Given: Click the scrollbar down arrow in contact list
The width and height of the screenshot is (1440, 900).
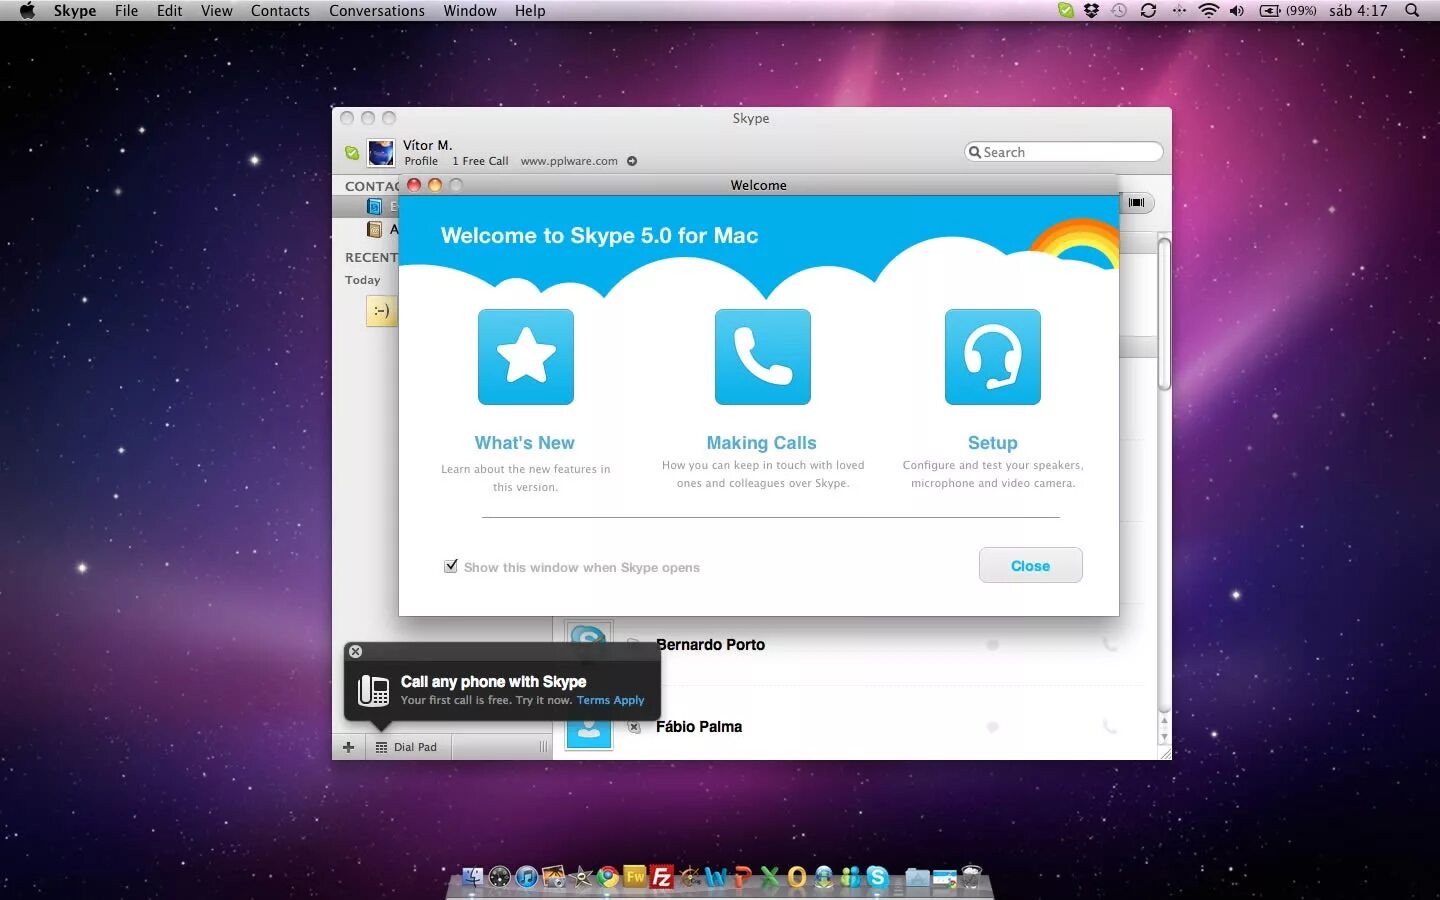Looking at the screenshot, I should [x=1164, y=737].
